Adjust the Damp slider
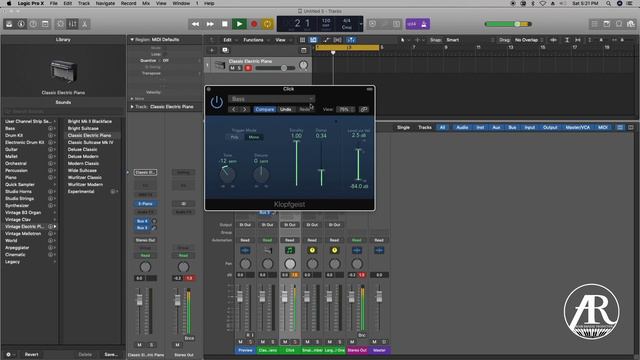Viewport: 640px width, 360px height. 321,163
